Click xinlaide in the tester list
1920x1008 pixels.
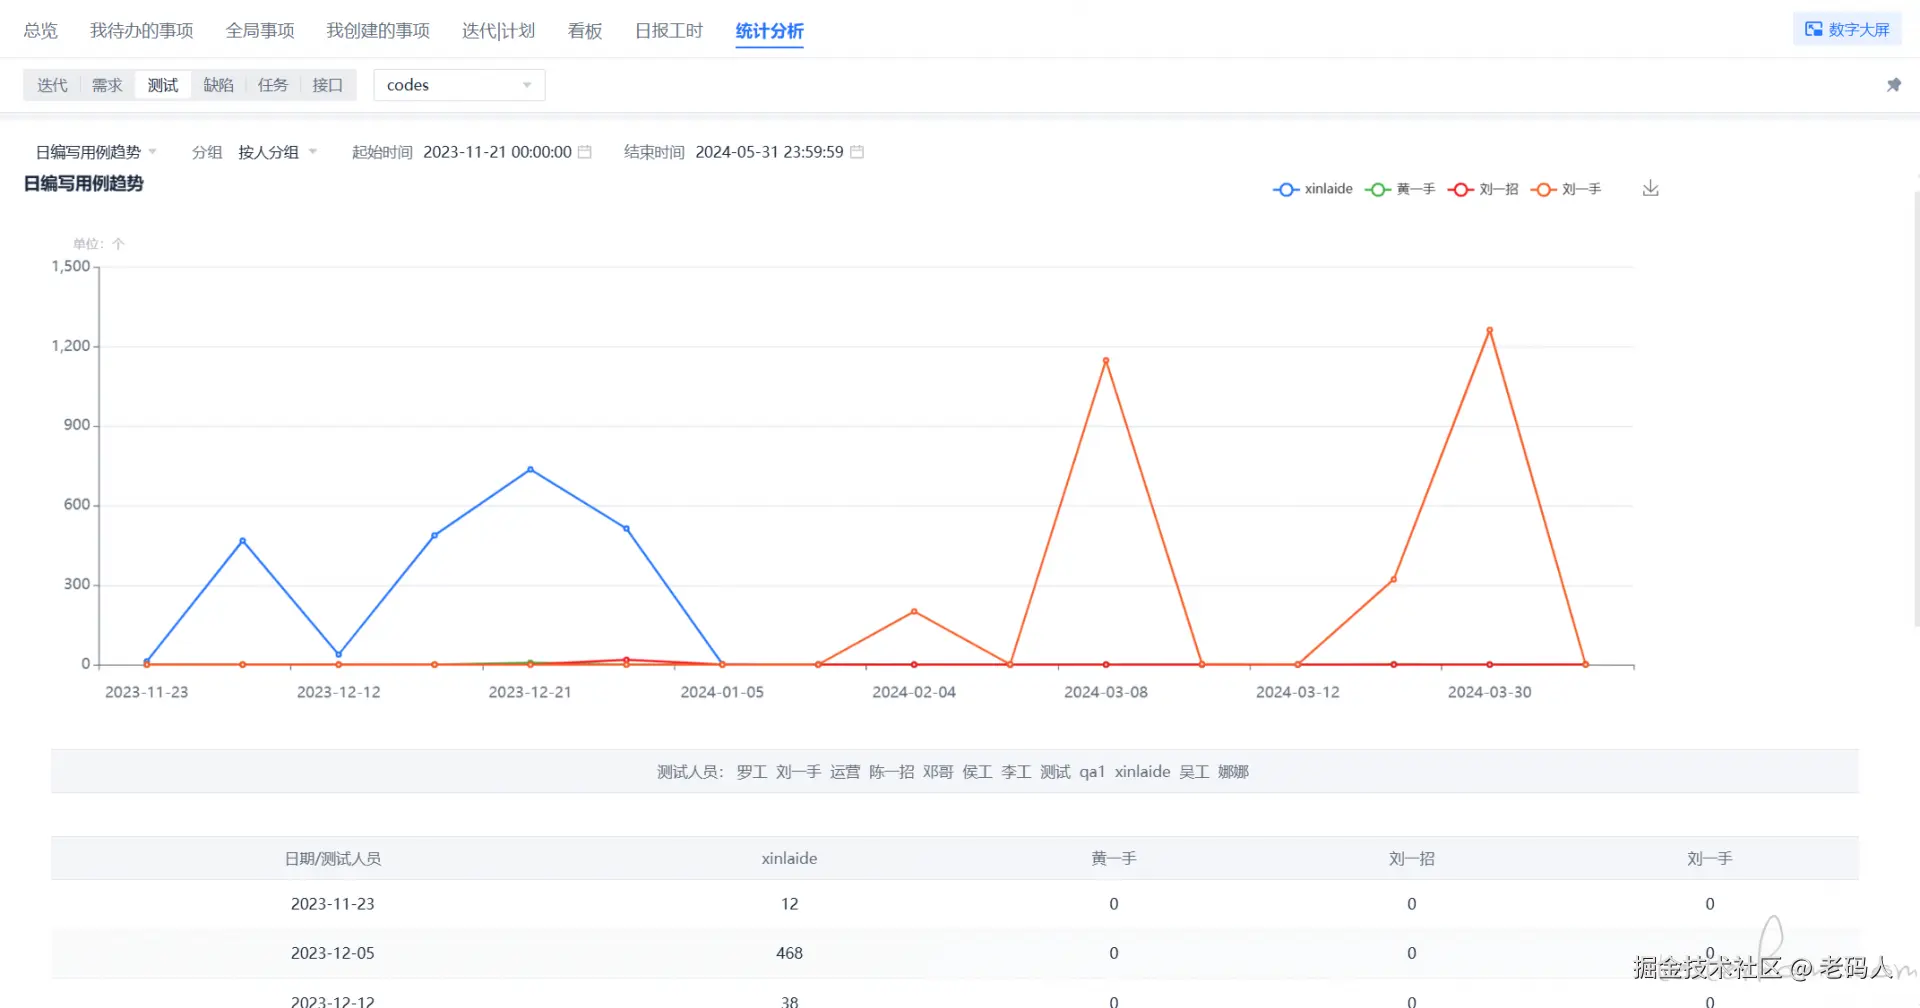[1142, 772]
